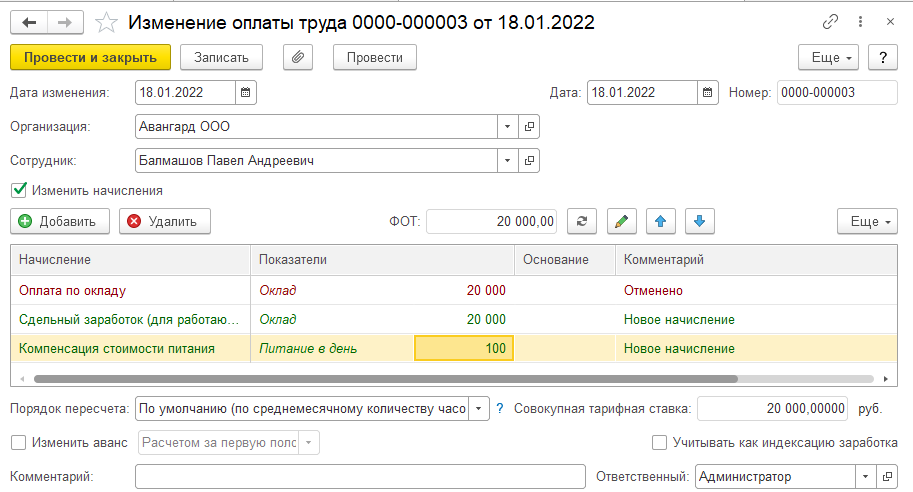Open the Ответственный dropdown list
913x492 pixels.
coord(864,477)
